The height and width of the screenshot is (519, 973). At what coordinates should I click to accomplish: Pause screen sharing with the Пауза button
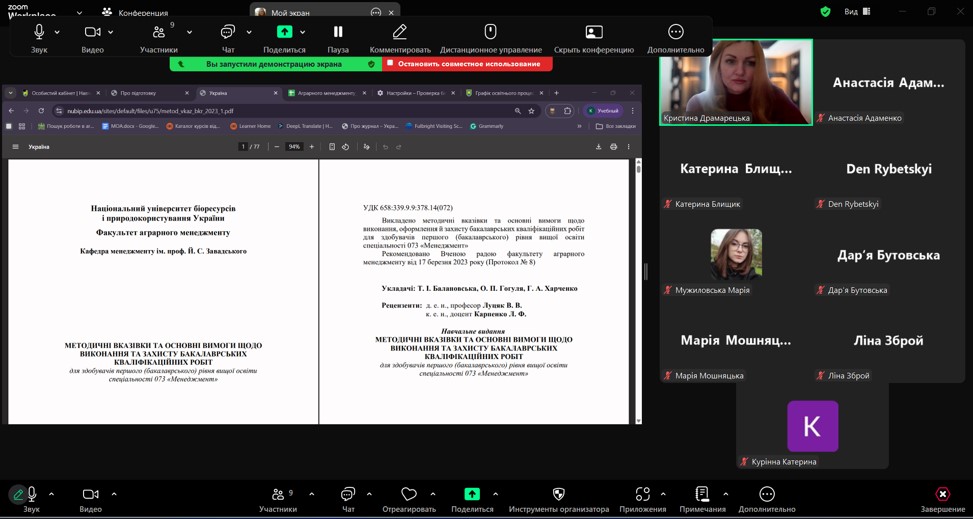tap(338, 33)
